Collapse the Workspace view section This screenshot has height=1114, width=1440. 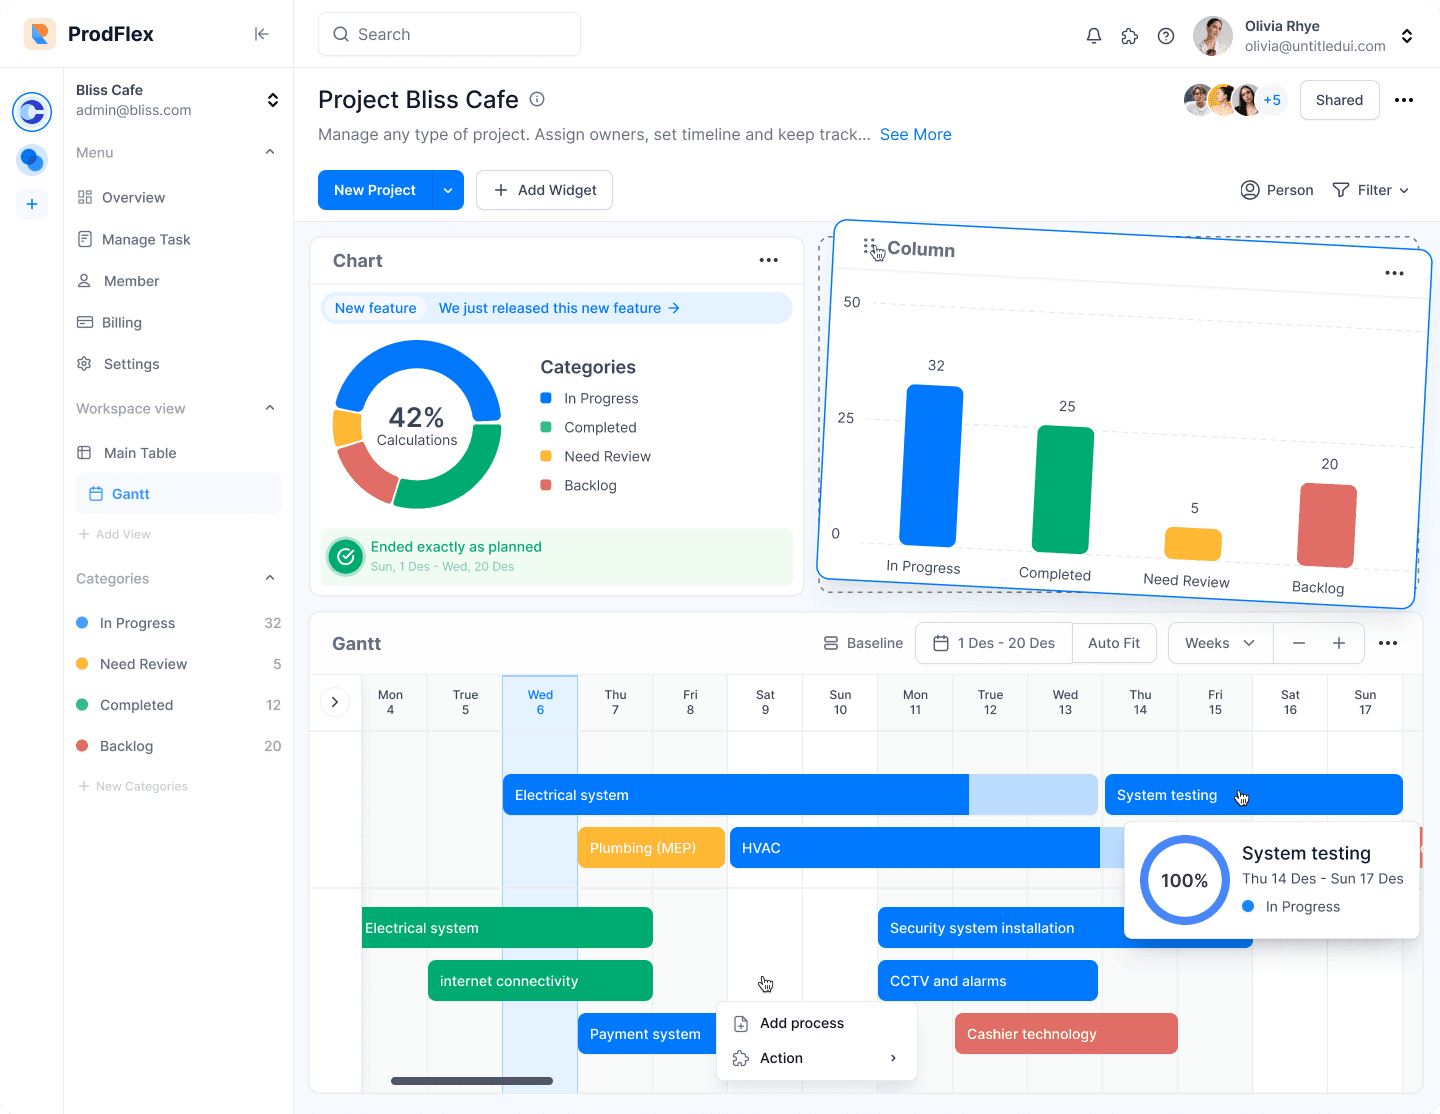click(270, 408)
